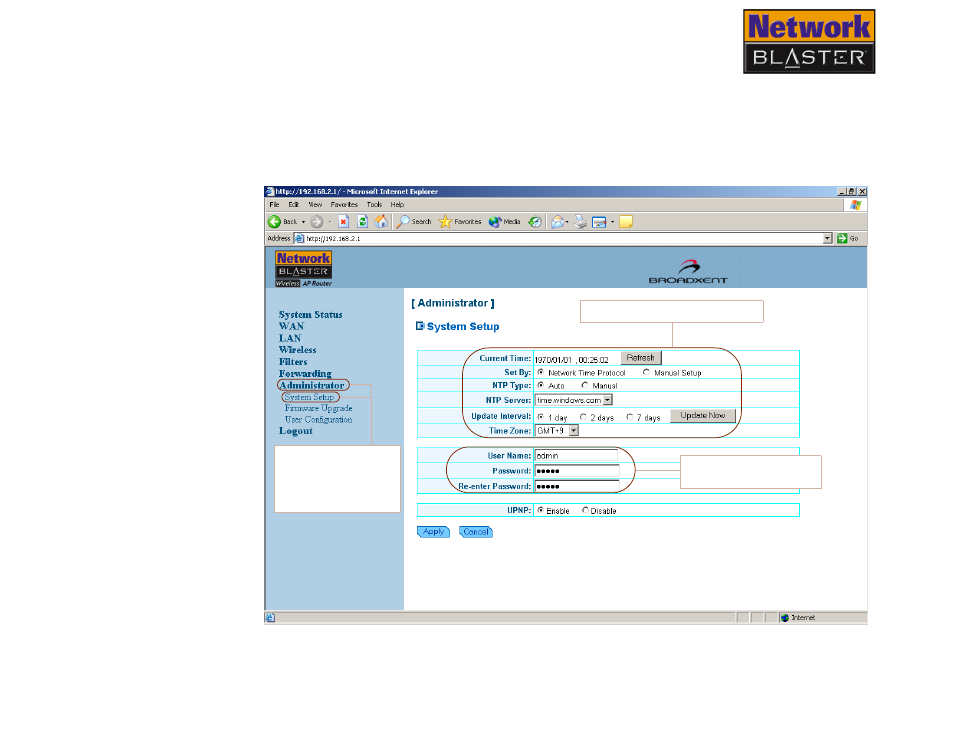Click the User Name input field
The image size is (954, 742).
tap(576, 456)
